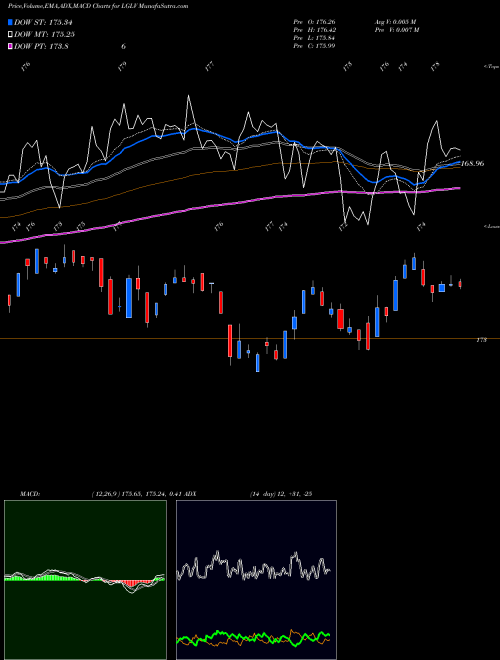Click the 'Pre H: 176.42' value
The width and height of the screenshot is (500, 660).
click(x=314, y=30)
